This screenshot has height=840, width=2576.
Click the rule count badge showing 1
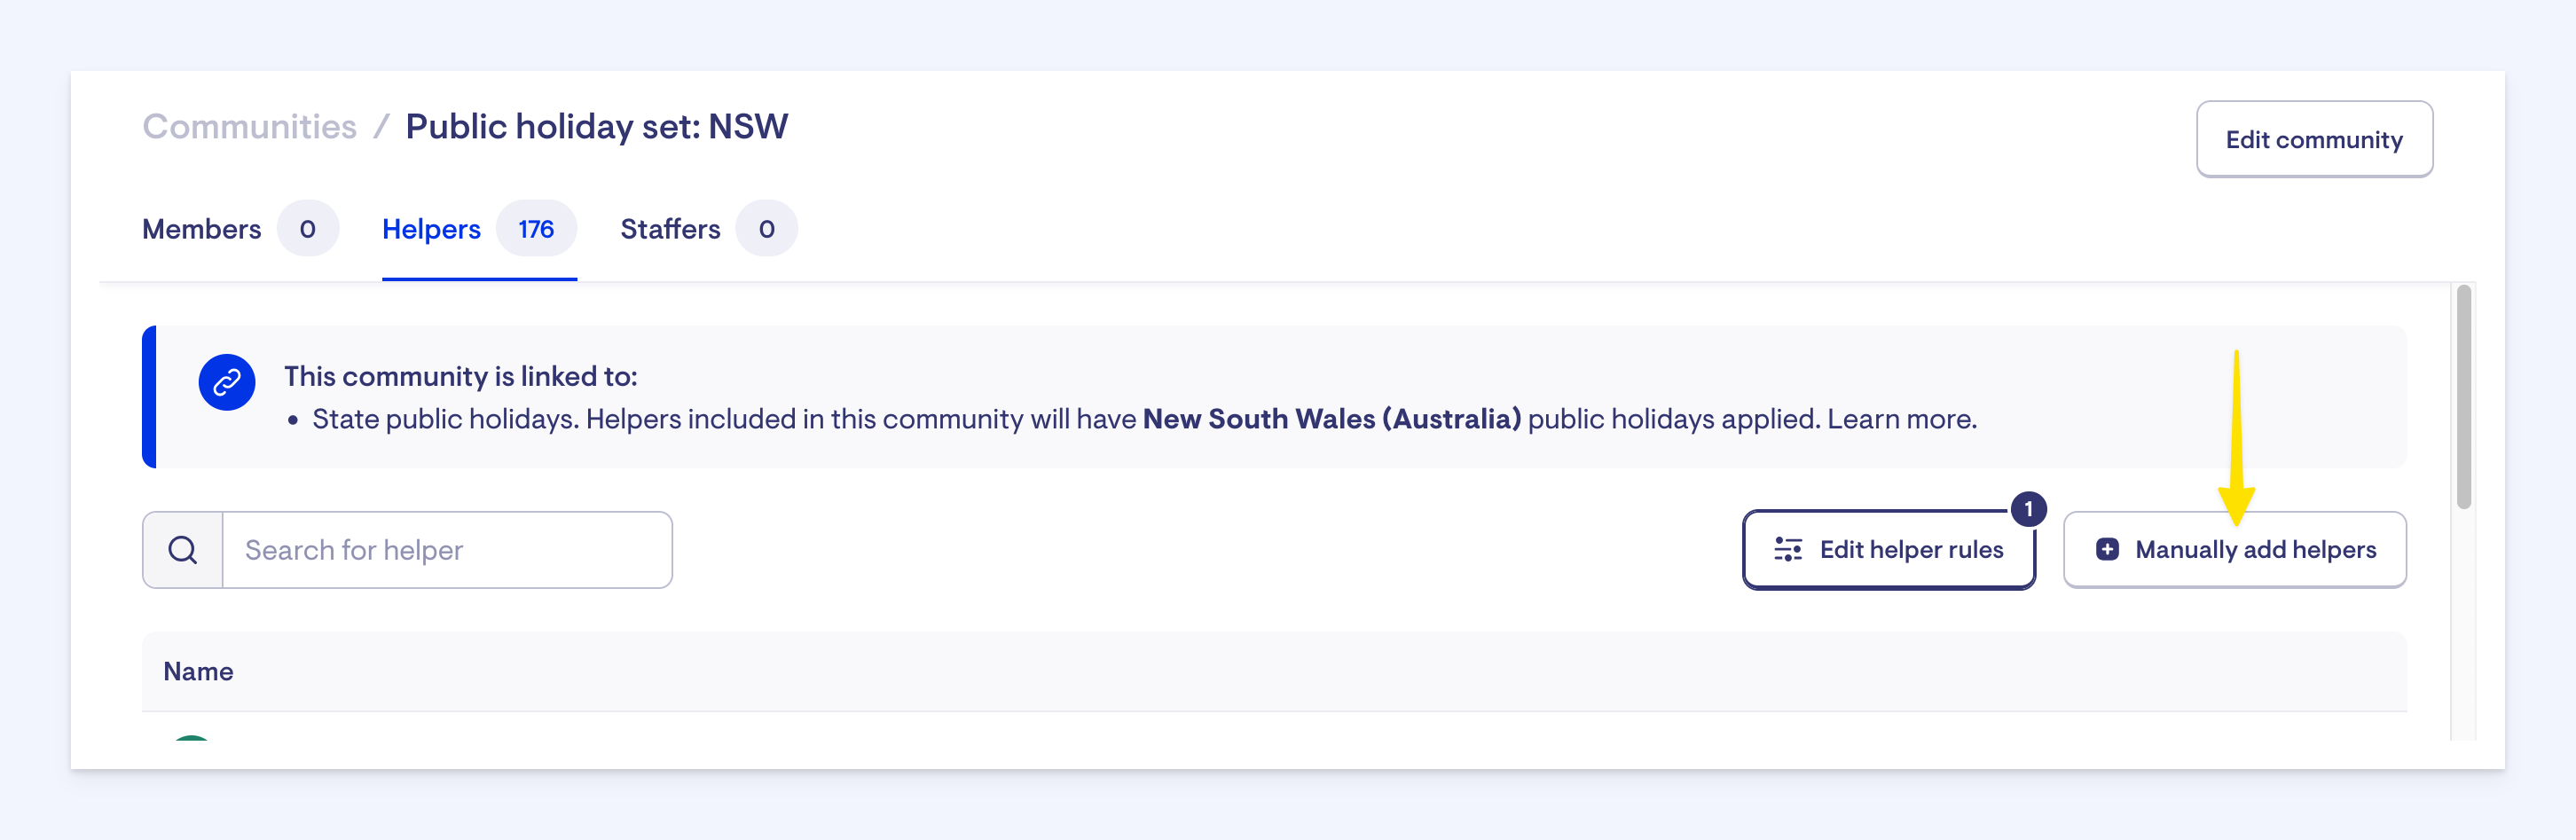tap(2028, 509)
